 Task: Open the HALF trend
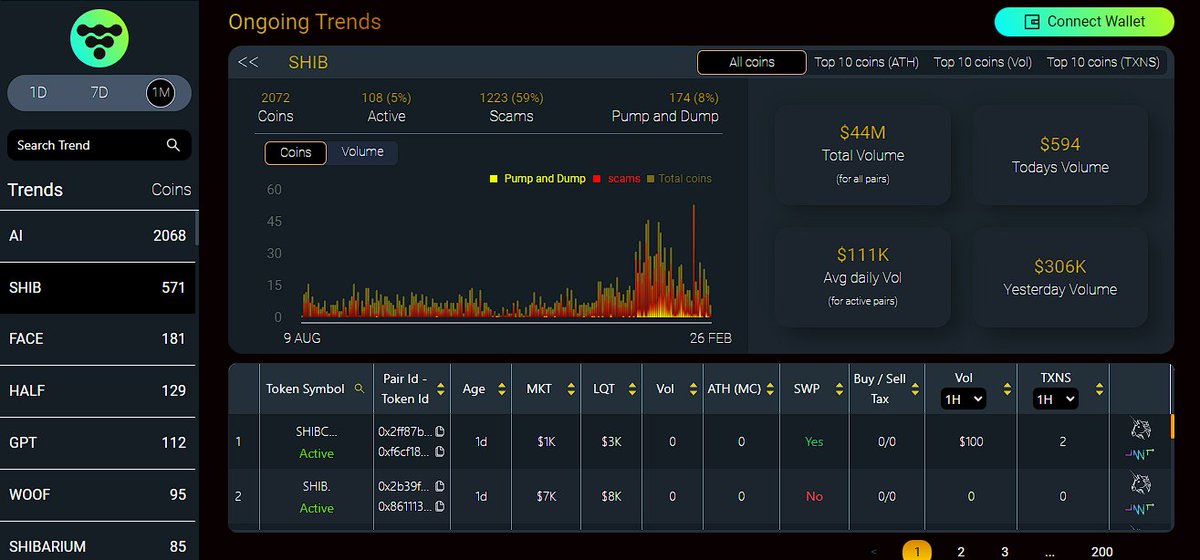click(97, 391)
